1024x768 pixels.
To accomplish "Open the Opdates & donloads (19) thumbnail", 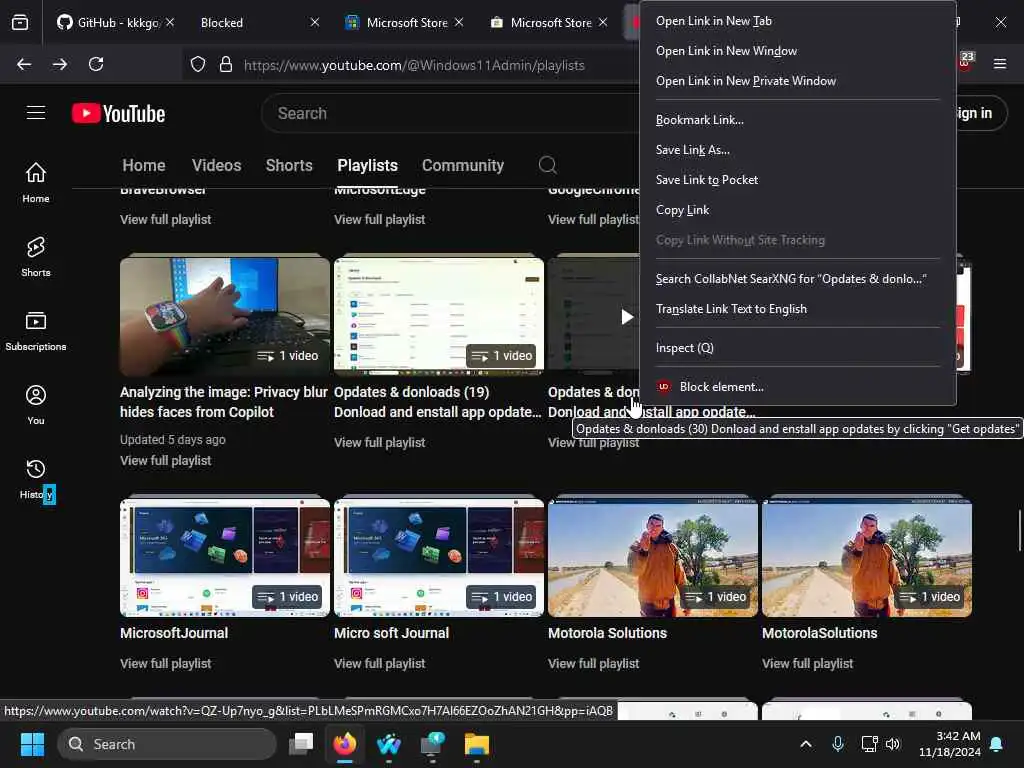I will (439, 317).
